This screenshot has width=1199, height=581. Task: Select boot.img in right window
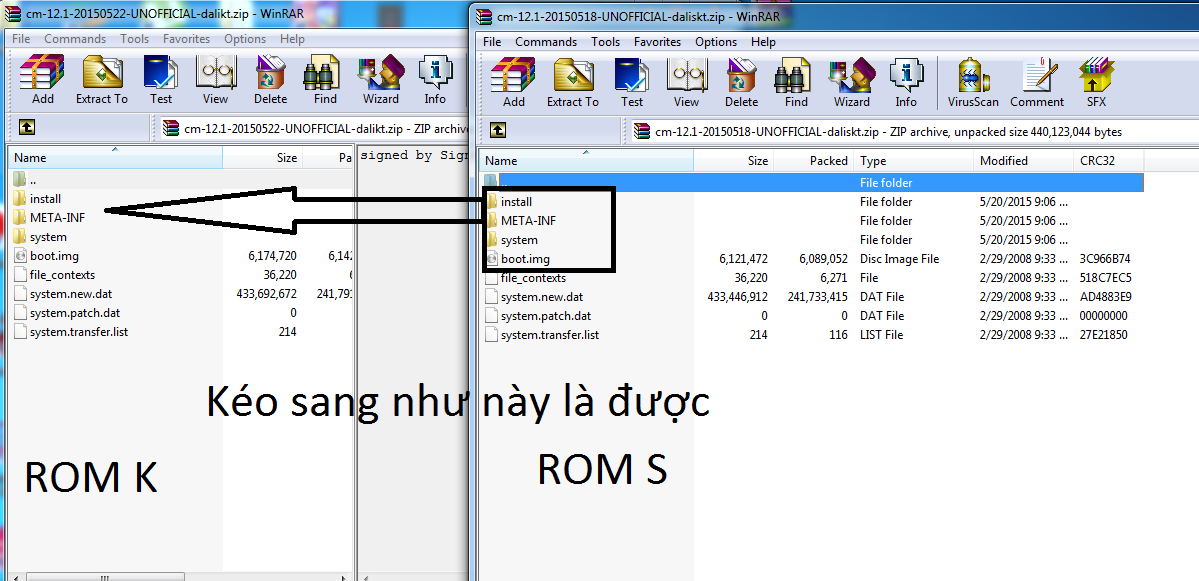click(516, 259)
